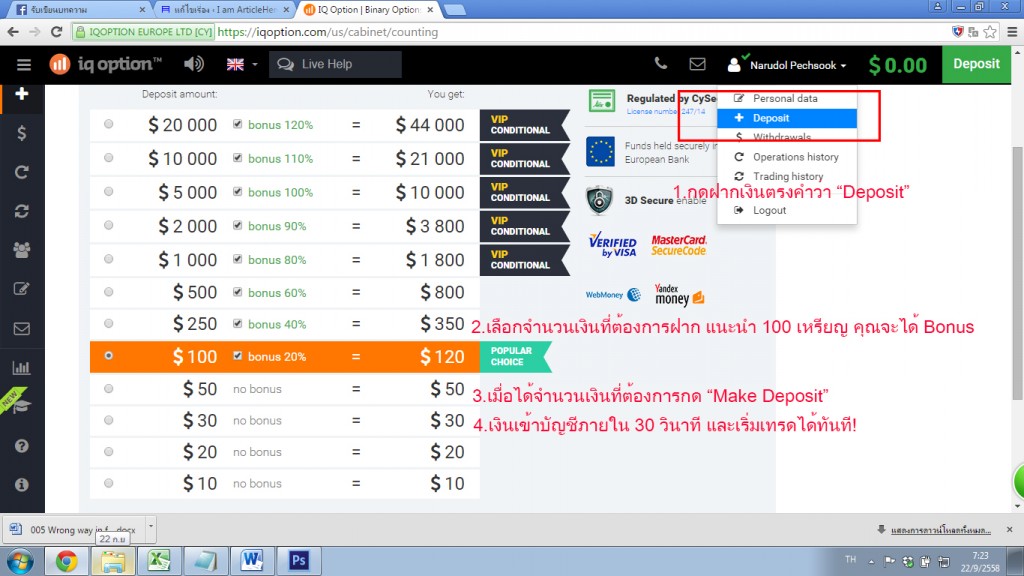Uncheck the bonus 20% checkbox

pos(238,356)
